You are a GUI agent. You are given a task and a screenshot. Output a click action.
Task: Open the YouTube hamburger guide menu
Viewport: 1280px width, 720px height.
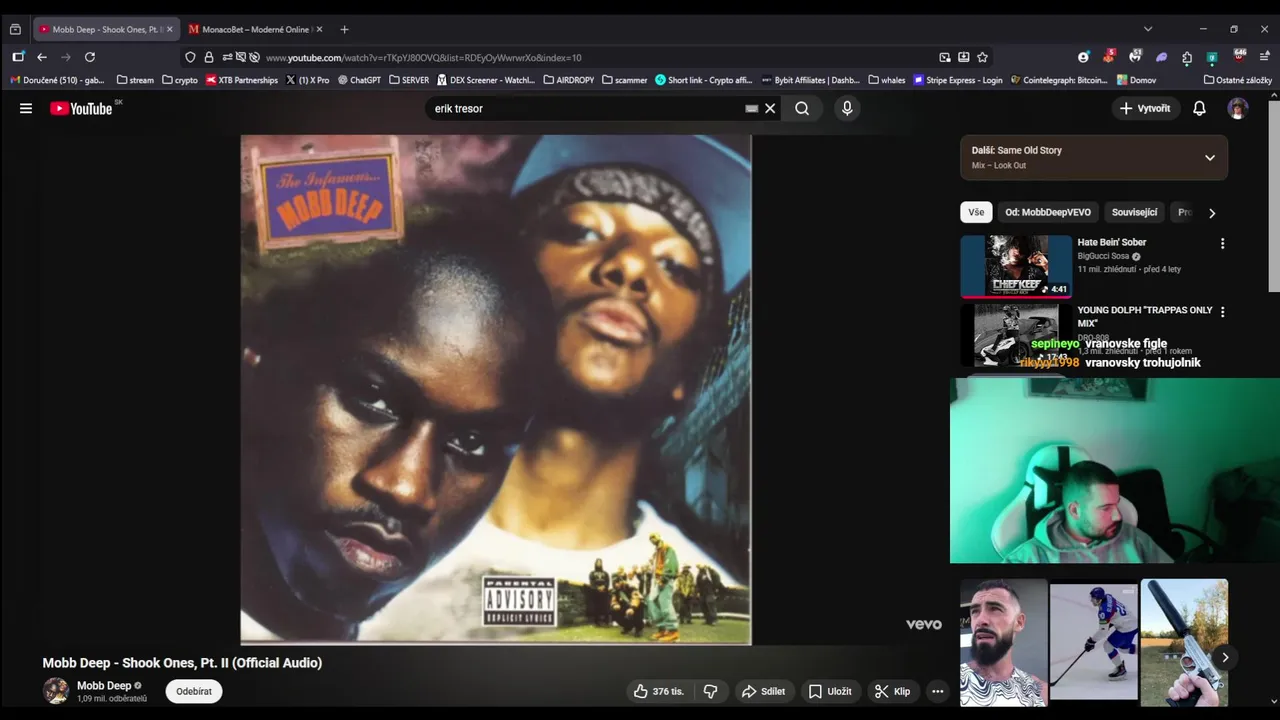(26, 108)
